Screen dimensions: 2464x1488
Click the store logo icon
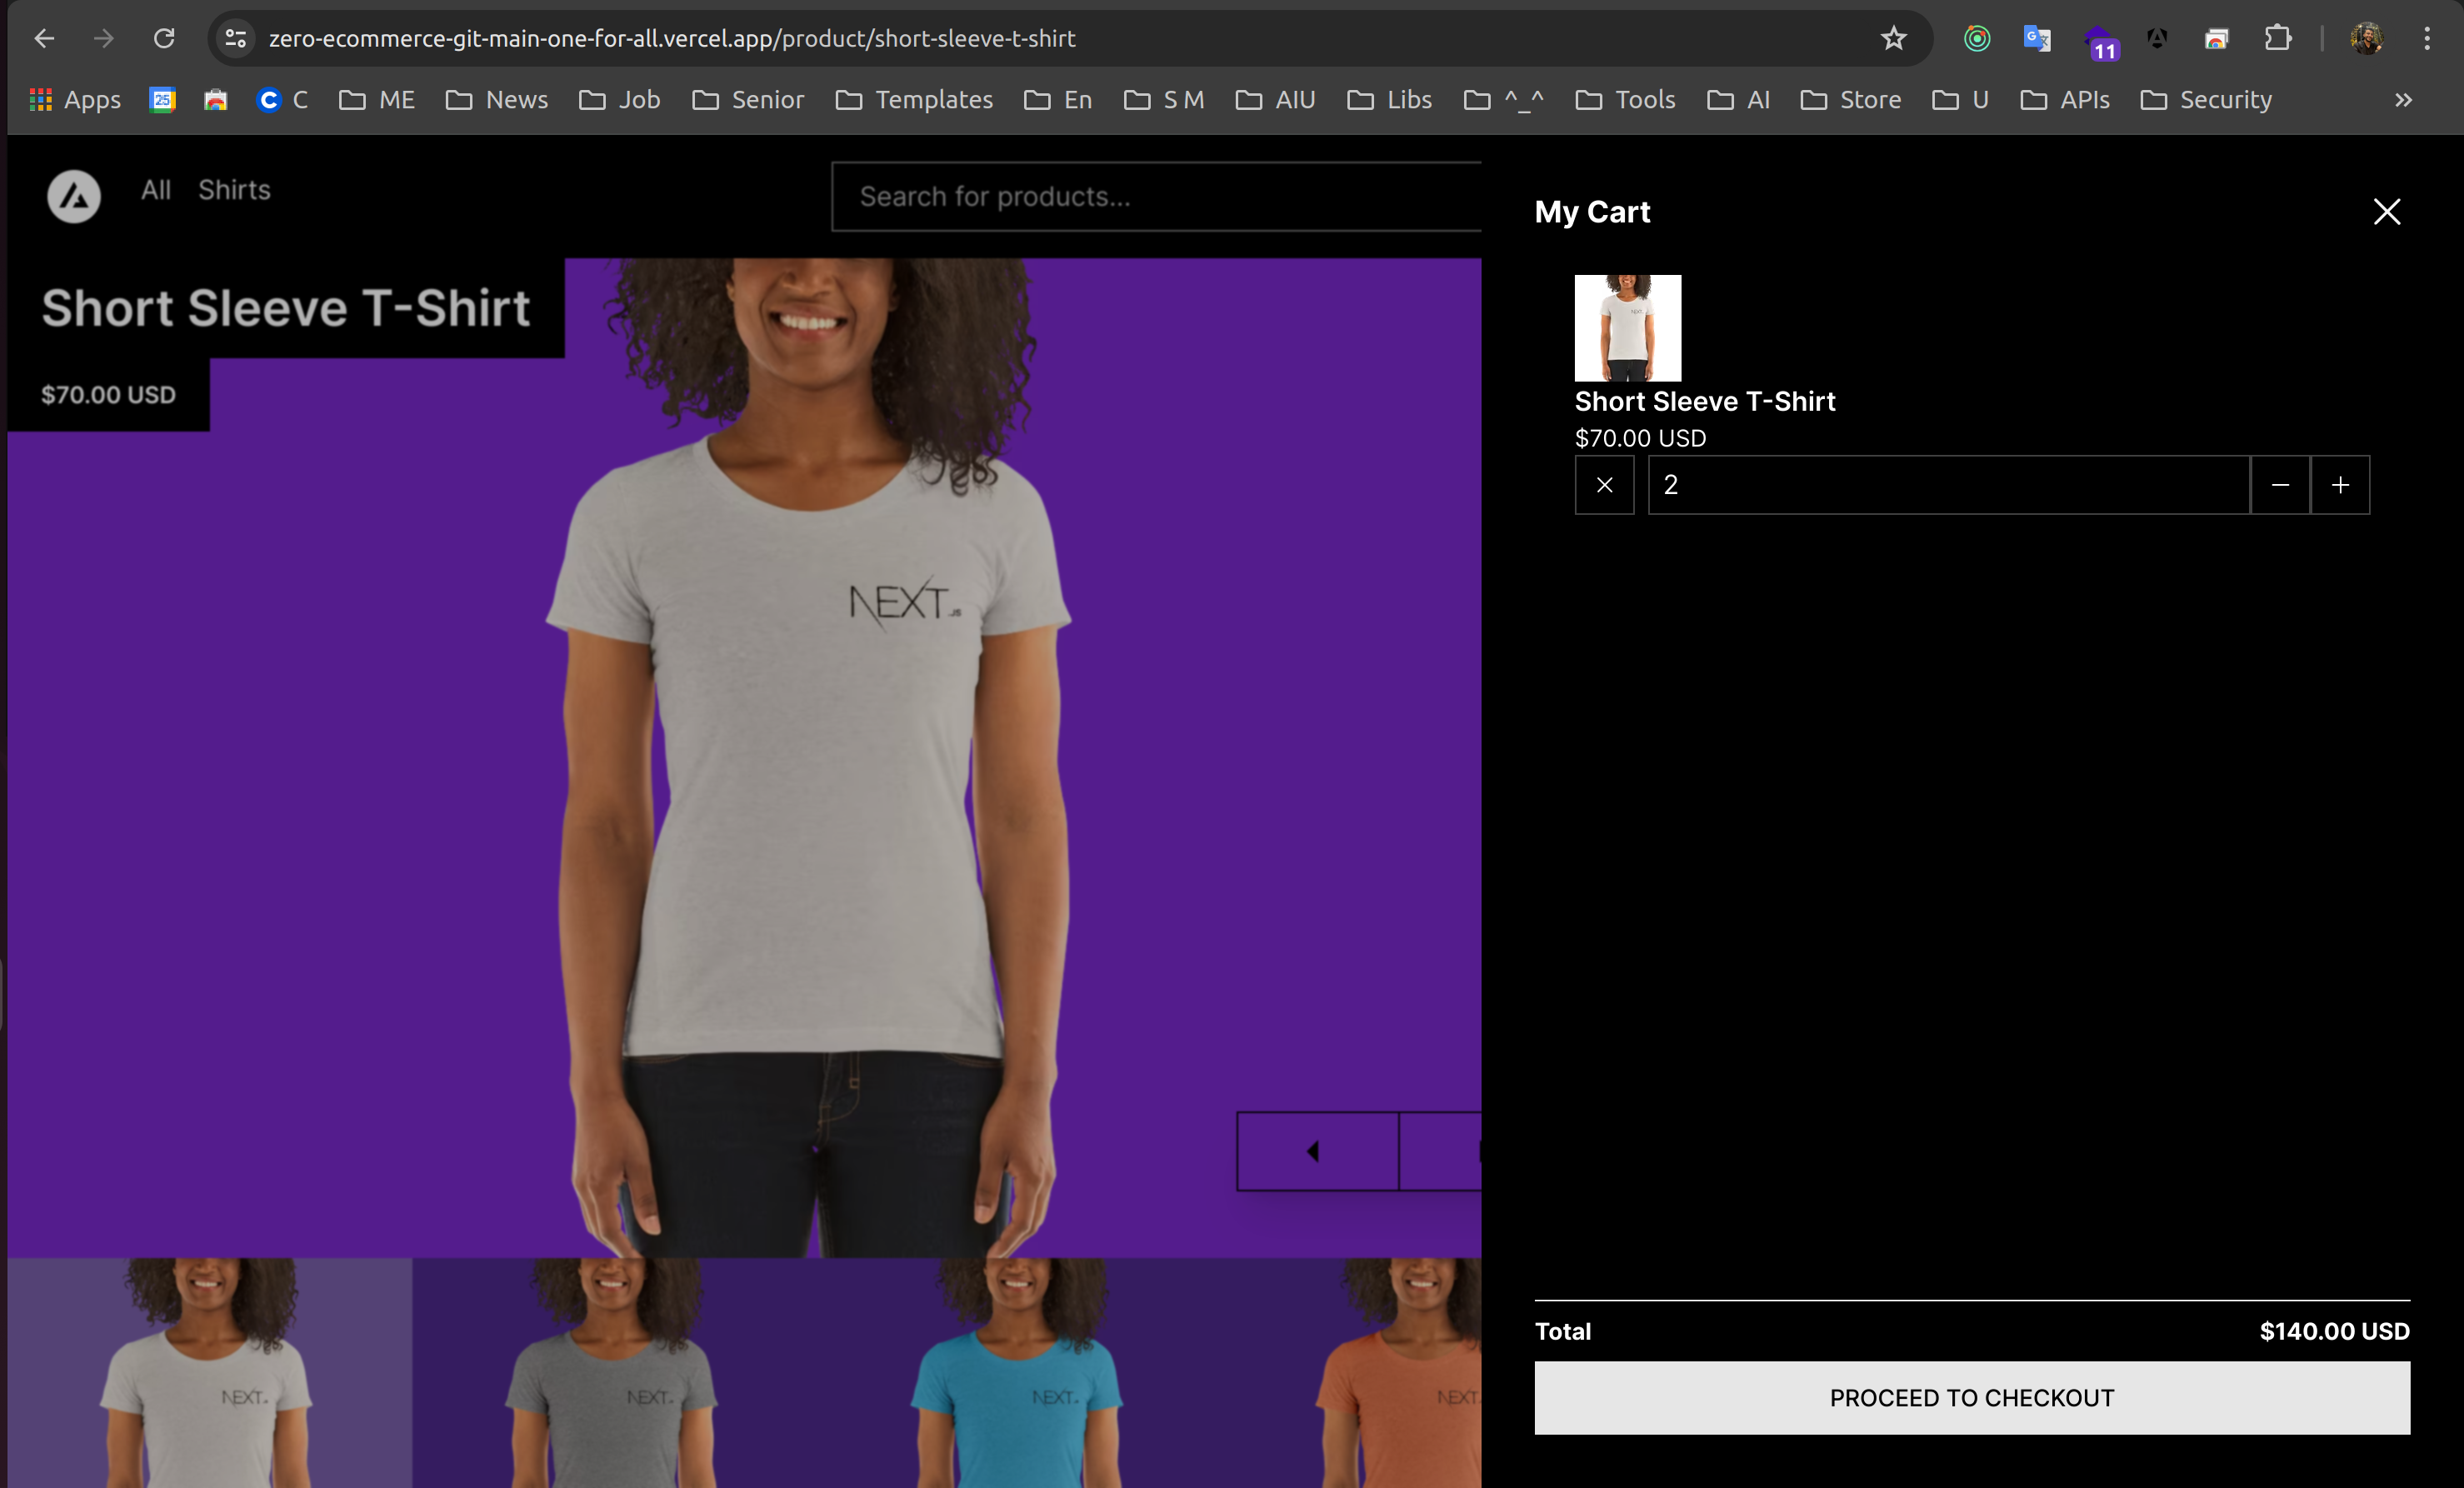[74, 196]
